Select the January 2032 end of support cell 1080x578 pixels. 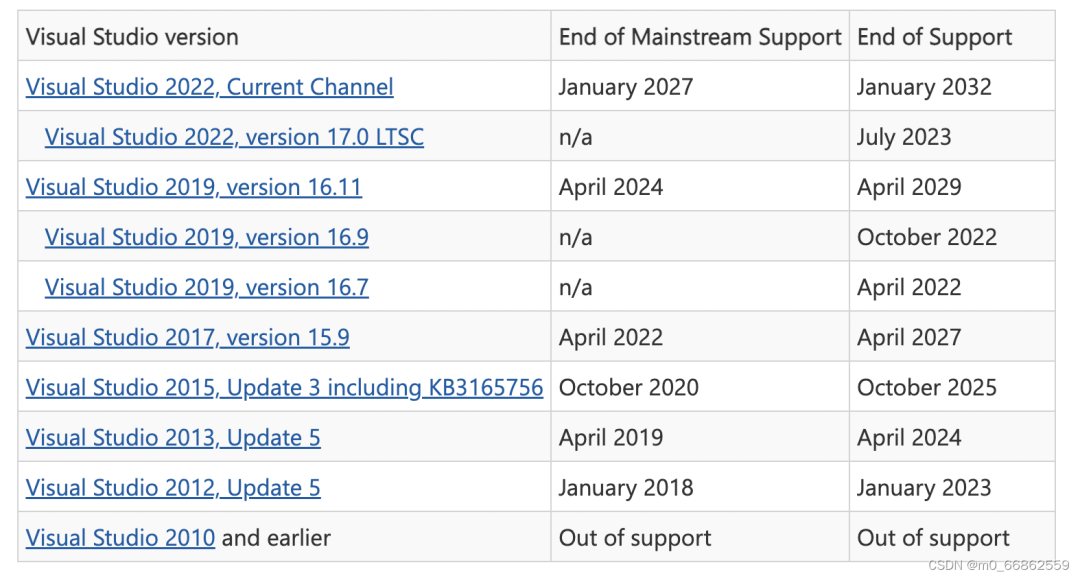pyautogui.click(x=924, y=87)
